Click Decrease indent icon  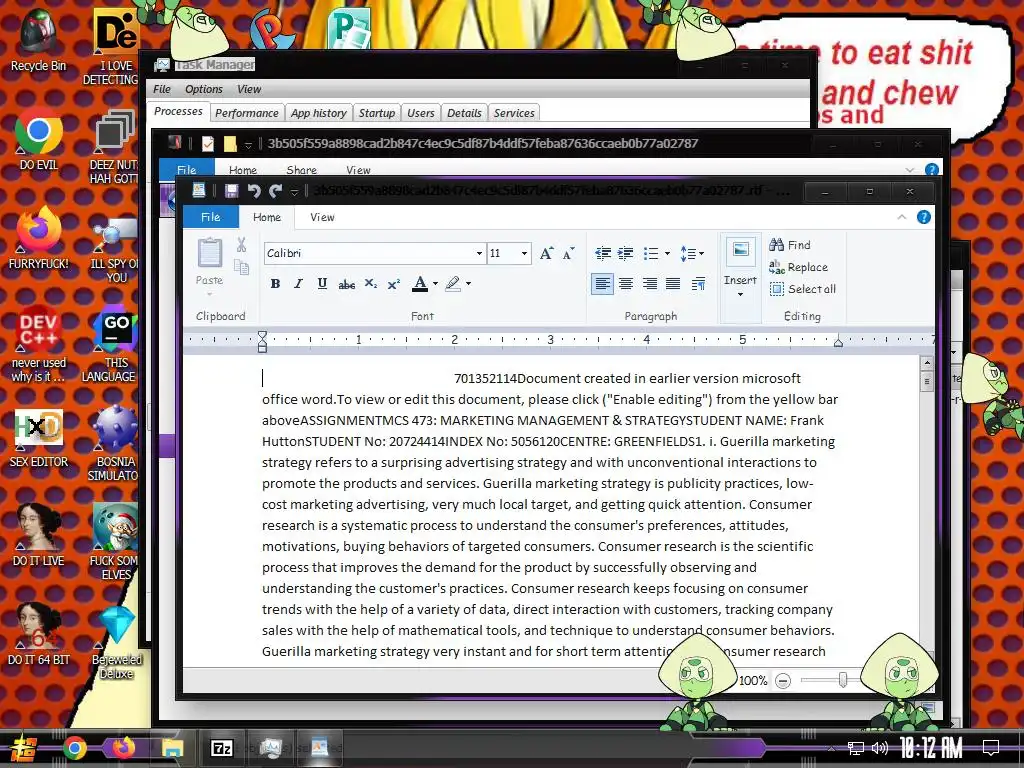603,253
